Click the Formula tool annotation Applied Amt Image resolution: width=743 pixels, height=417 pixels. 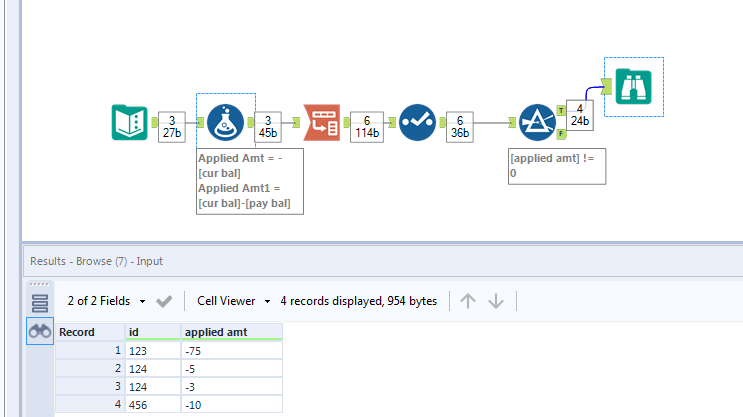[x=250, y=181]
